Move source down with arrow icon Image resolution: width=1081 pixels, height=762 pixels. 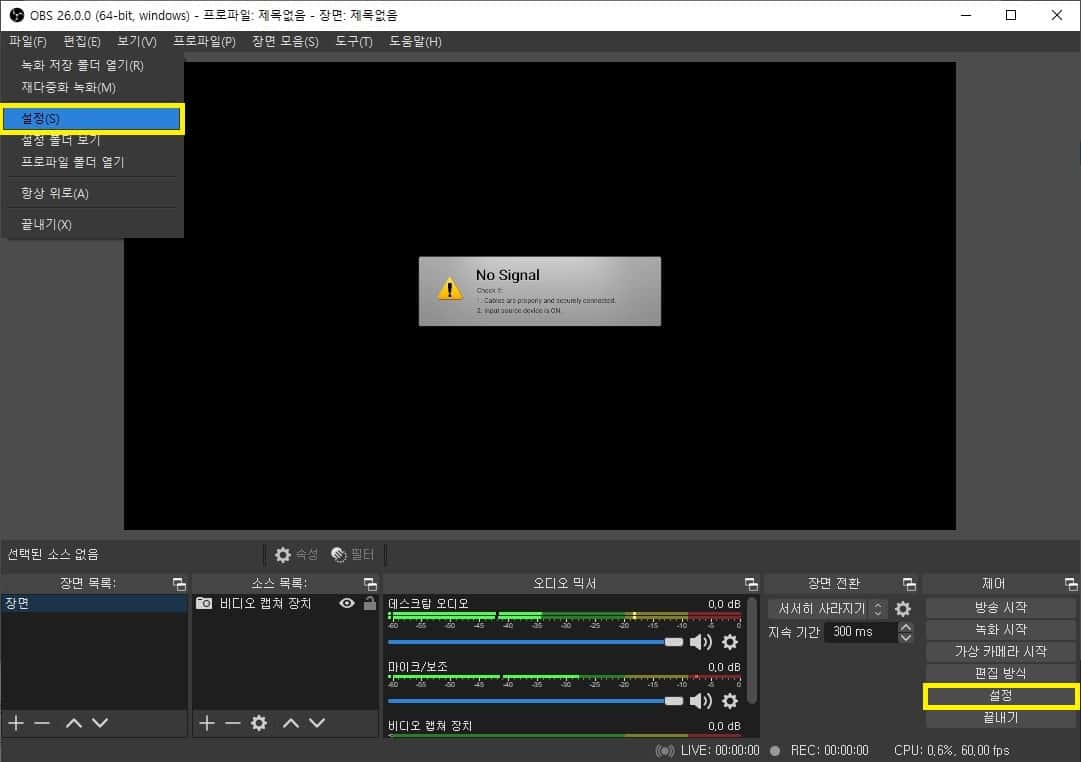pos(317,723)
